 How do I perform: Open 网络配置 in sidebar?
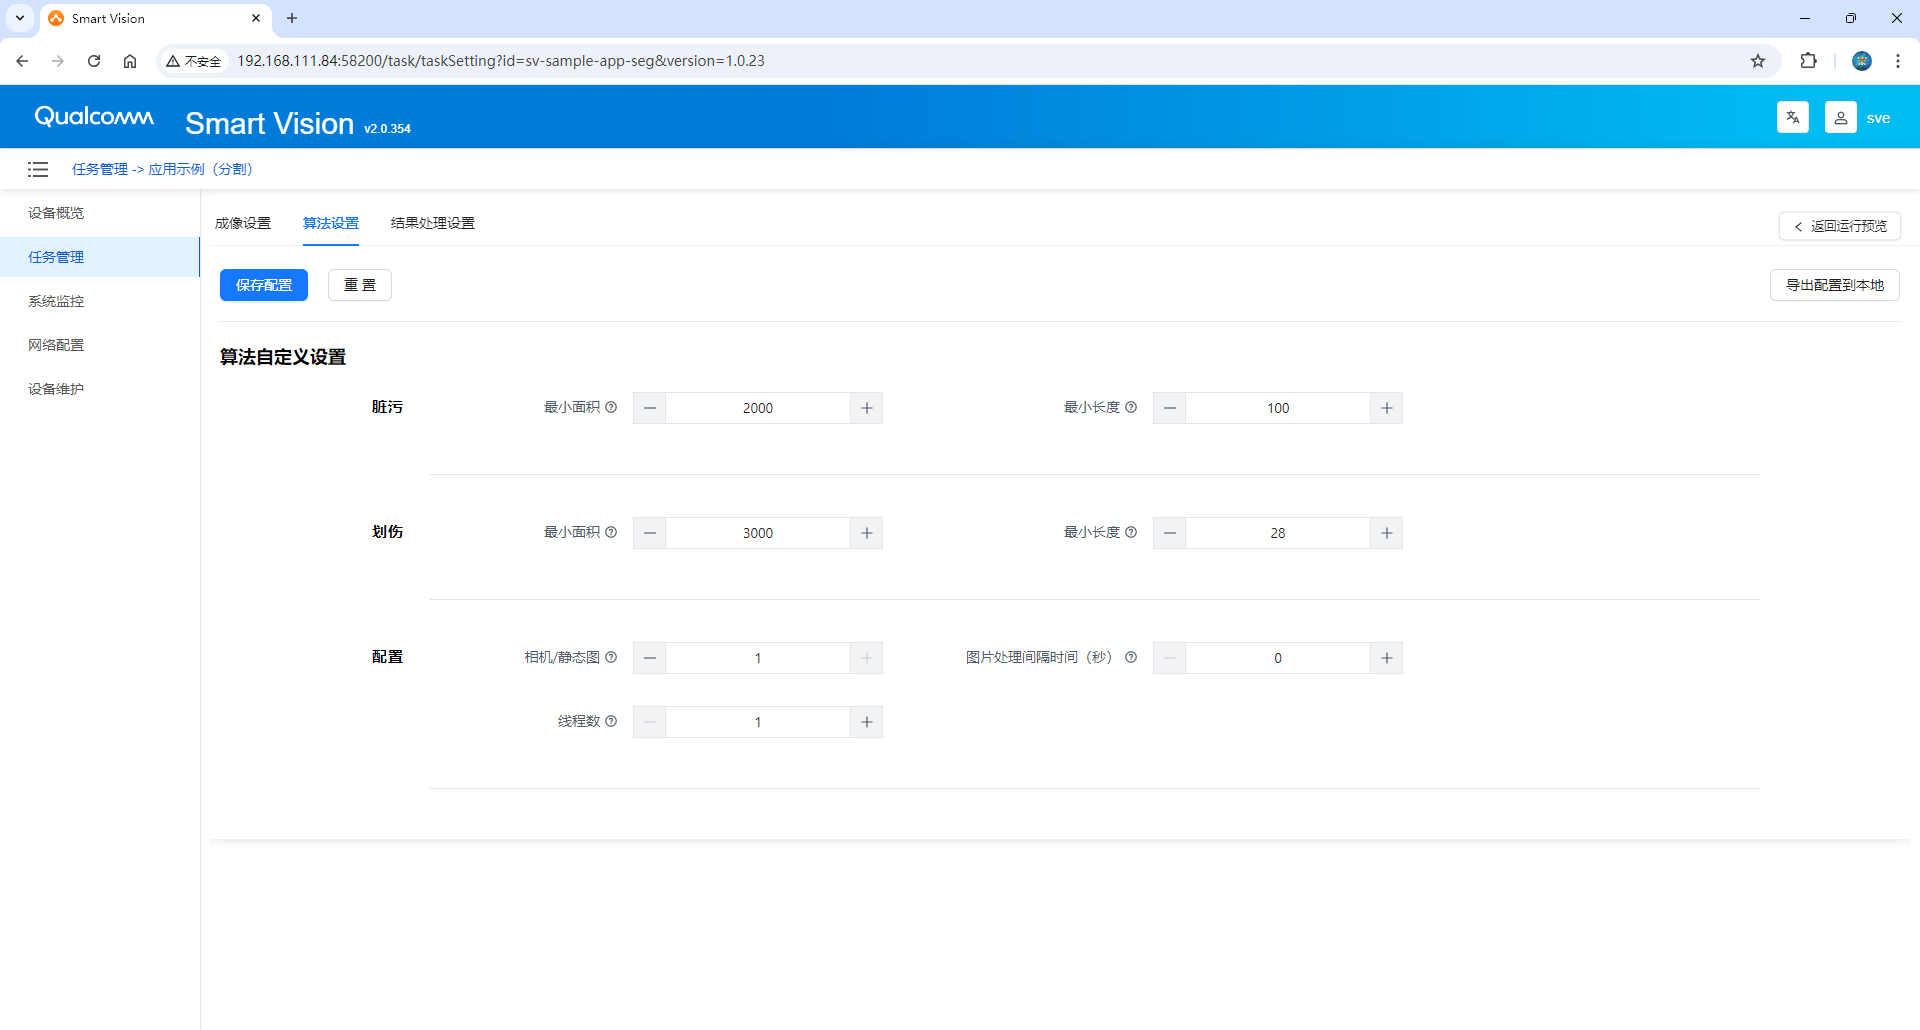100,345
